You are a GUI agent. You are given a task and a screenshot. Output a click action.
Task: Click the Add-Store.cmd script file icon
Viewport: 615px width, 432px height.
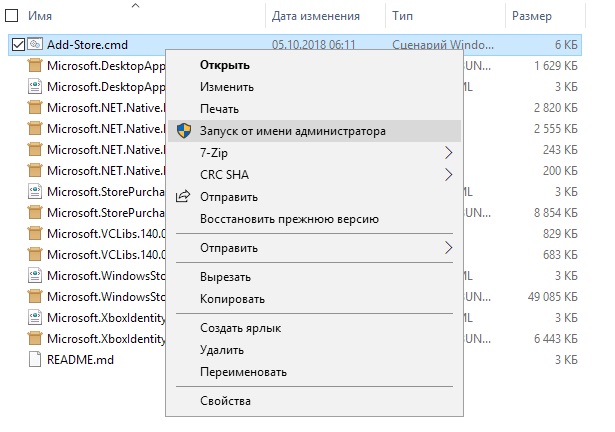point(35,44)
